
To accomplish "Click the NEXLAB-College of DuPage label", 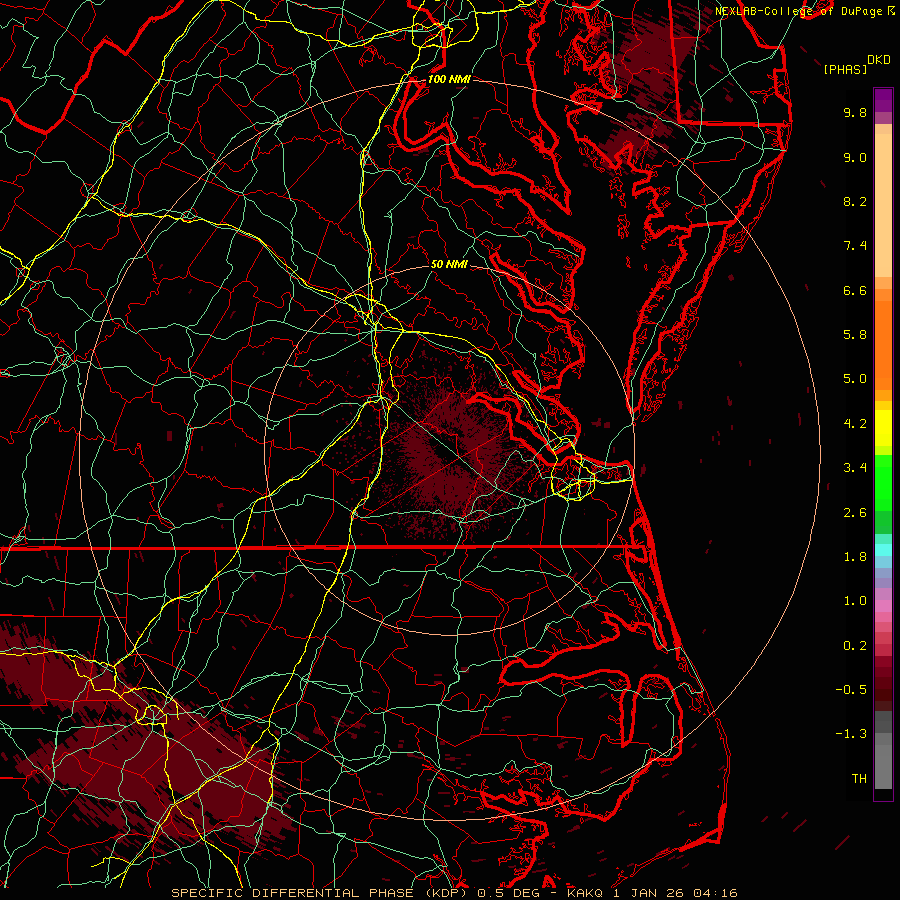I will (801, 11).
